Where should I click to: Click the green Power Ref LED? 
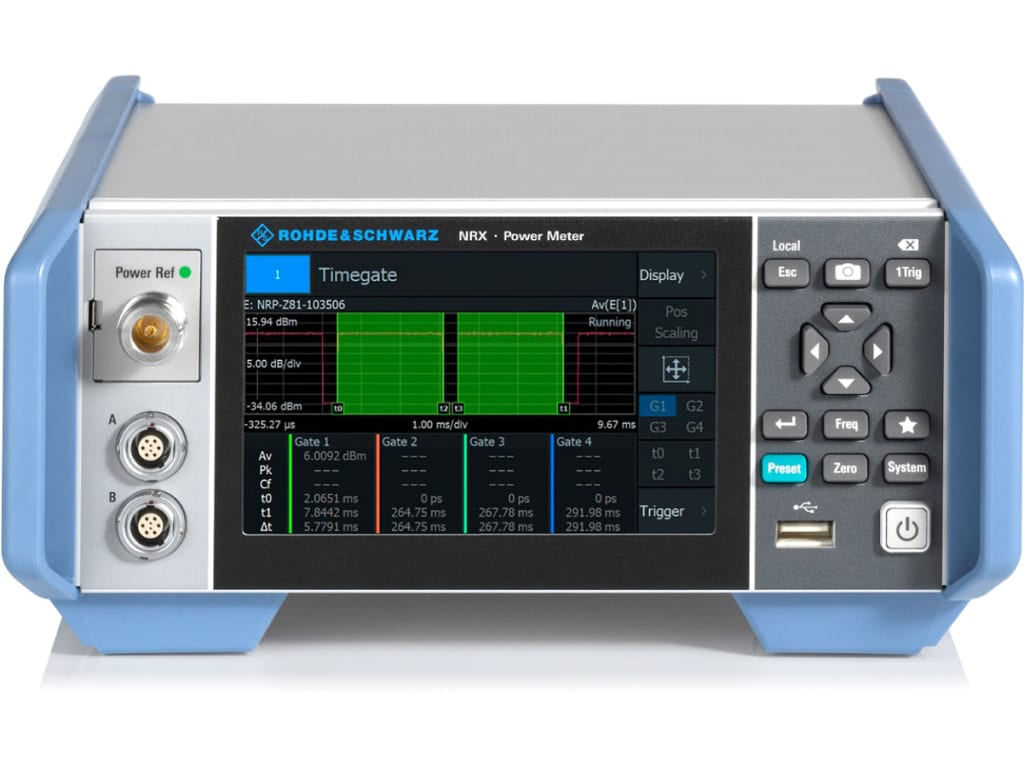[x=185, y=272]
